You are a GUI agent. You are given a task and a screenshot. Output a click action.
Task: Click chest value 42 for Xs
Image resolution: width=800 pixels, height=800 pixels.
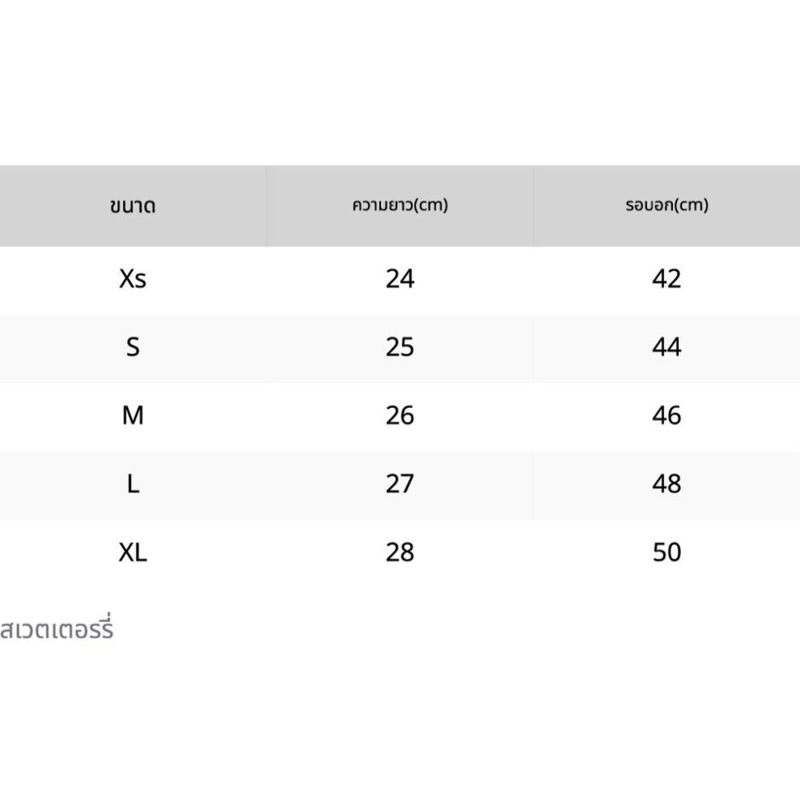tap(666, 279)
